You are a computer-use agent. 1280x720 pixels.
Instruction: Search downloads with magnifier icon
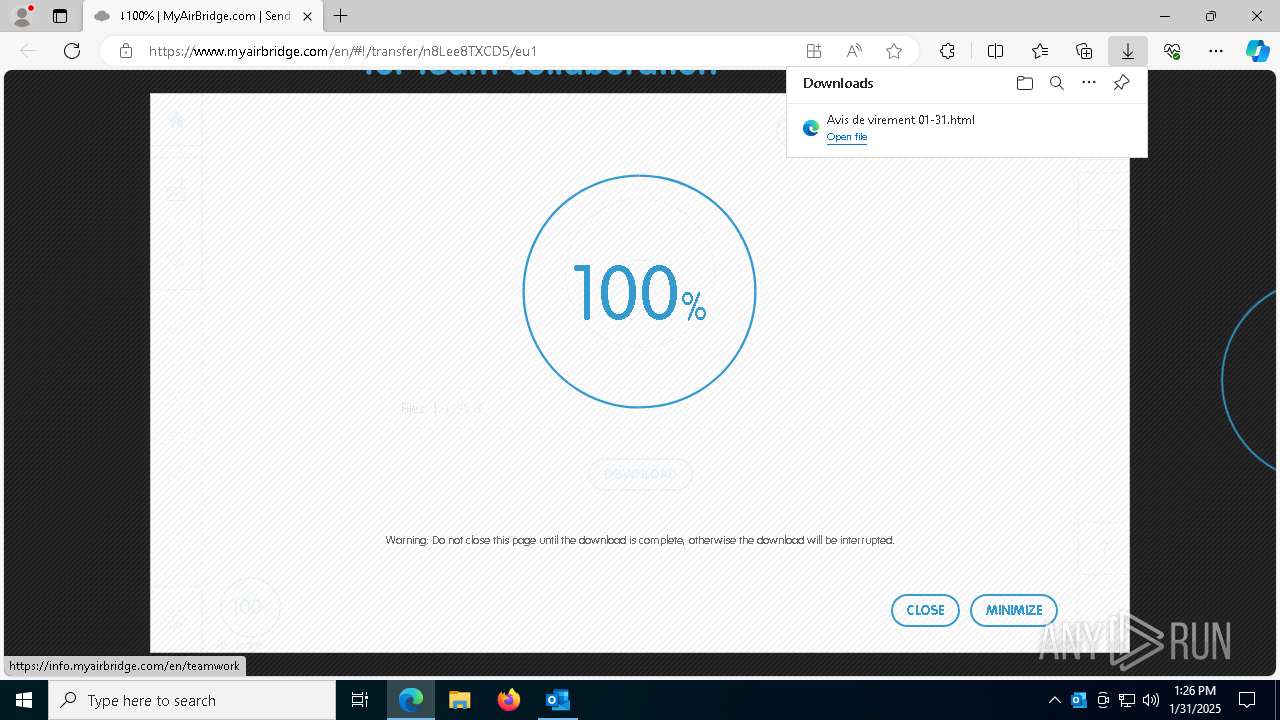(1056, 83)
